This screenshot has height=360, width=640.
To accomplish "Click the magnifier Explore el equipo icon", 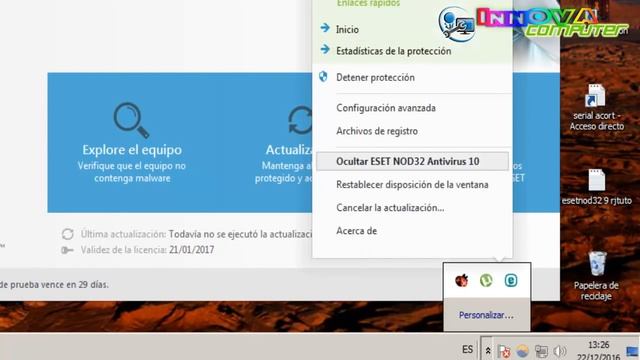I will tap(131, 120).
